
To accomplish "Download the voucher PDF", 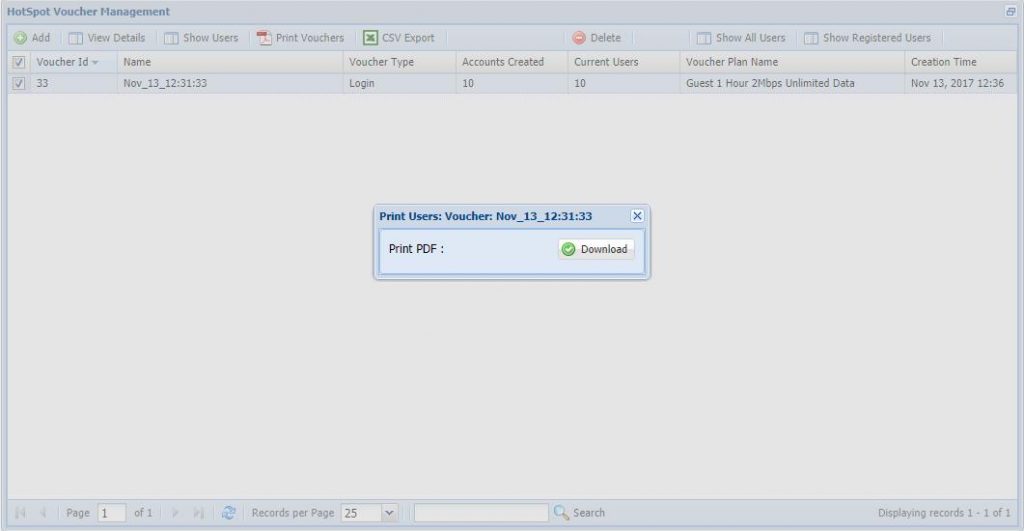I will [x=596, y=249].
